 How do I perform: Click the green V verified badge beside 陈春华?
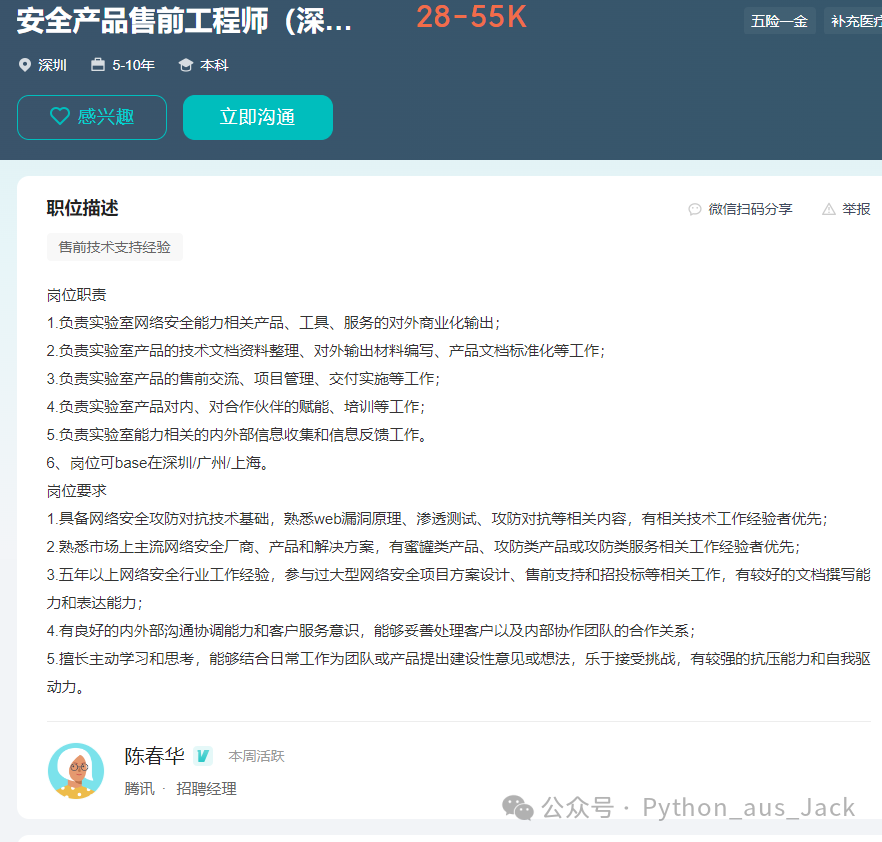click(x=202, y=757)
